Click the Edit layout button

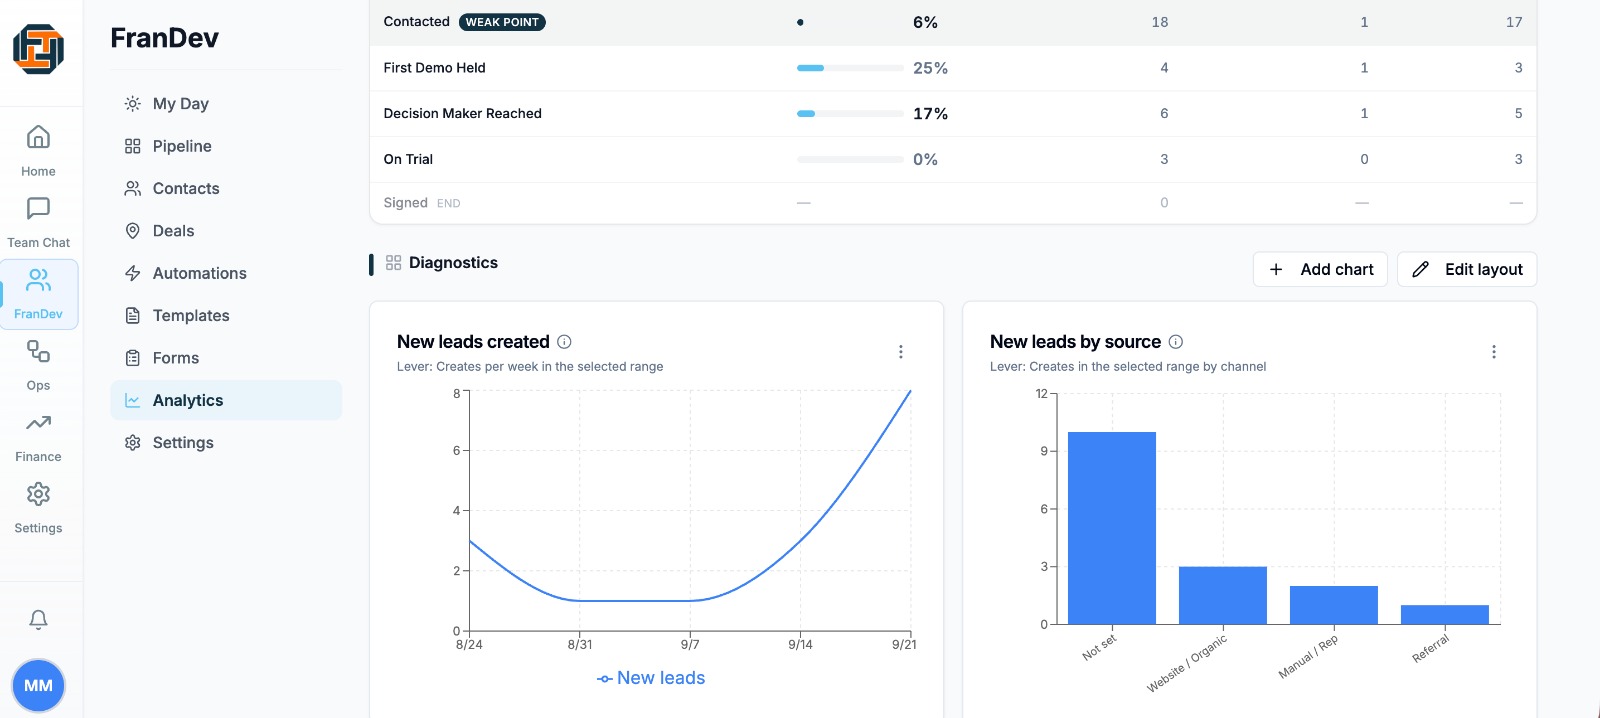[1467, 269]
